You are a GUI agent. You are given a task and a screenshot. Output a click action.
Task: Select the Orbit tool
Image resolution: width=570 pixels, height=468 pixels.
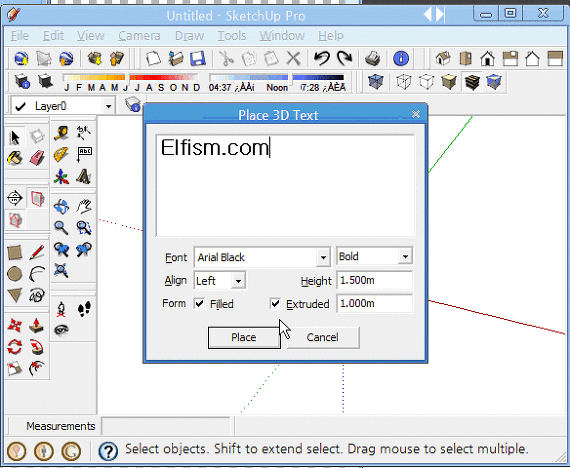(61, 207)
